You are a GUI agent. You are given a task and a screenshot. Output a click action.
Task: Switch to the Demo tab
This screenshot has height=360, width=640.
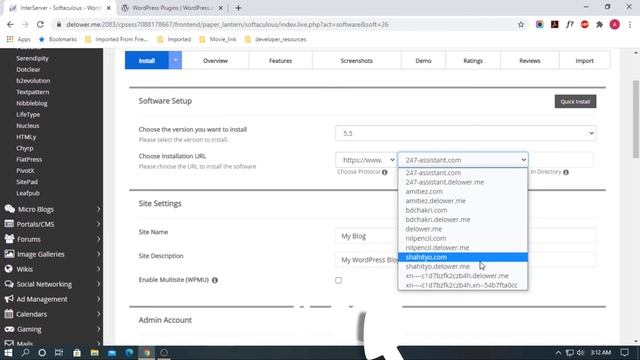pos(423,60)
